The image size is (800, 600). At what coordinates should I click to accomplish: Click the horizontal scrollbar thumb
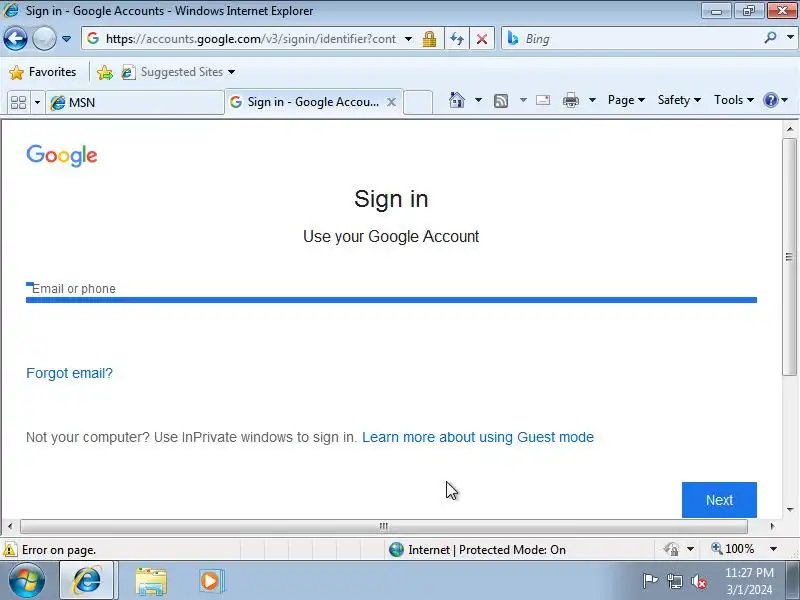(384, 526)
